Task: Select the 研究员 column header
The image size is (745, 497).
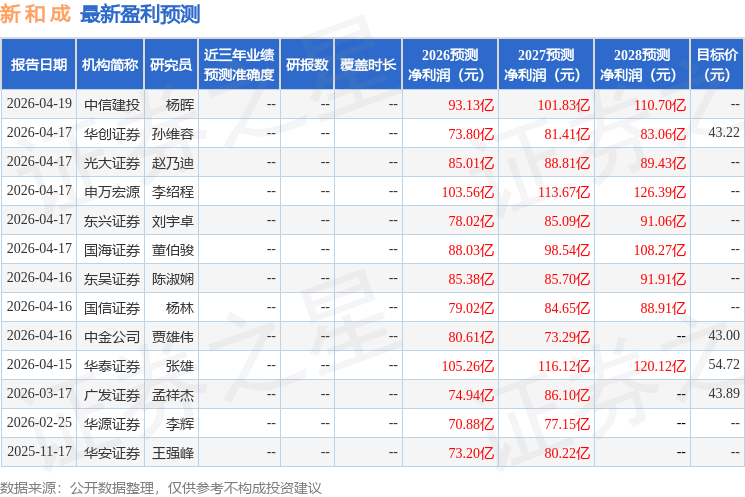Action: coord(171,64)
